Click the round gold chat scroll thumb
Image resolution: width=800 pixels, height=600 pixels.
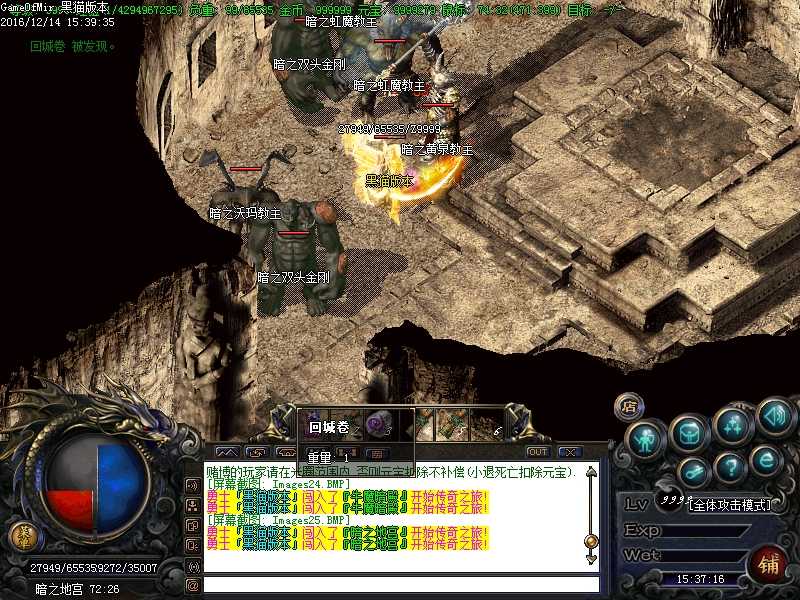[591, 541]
